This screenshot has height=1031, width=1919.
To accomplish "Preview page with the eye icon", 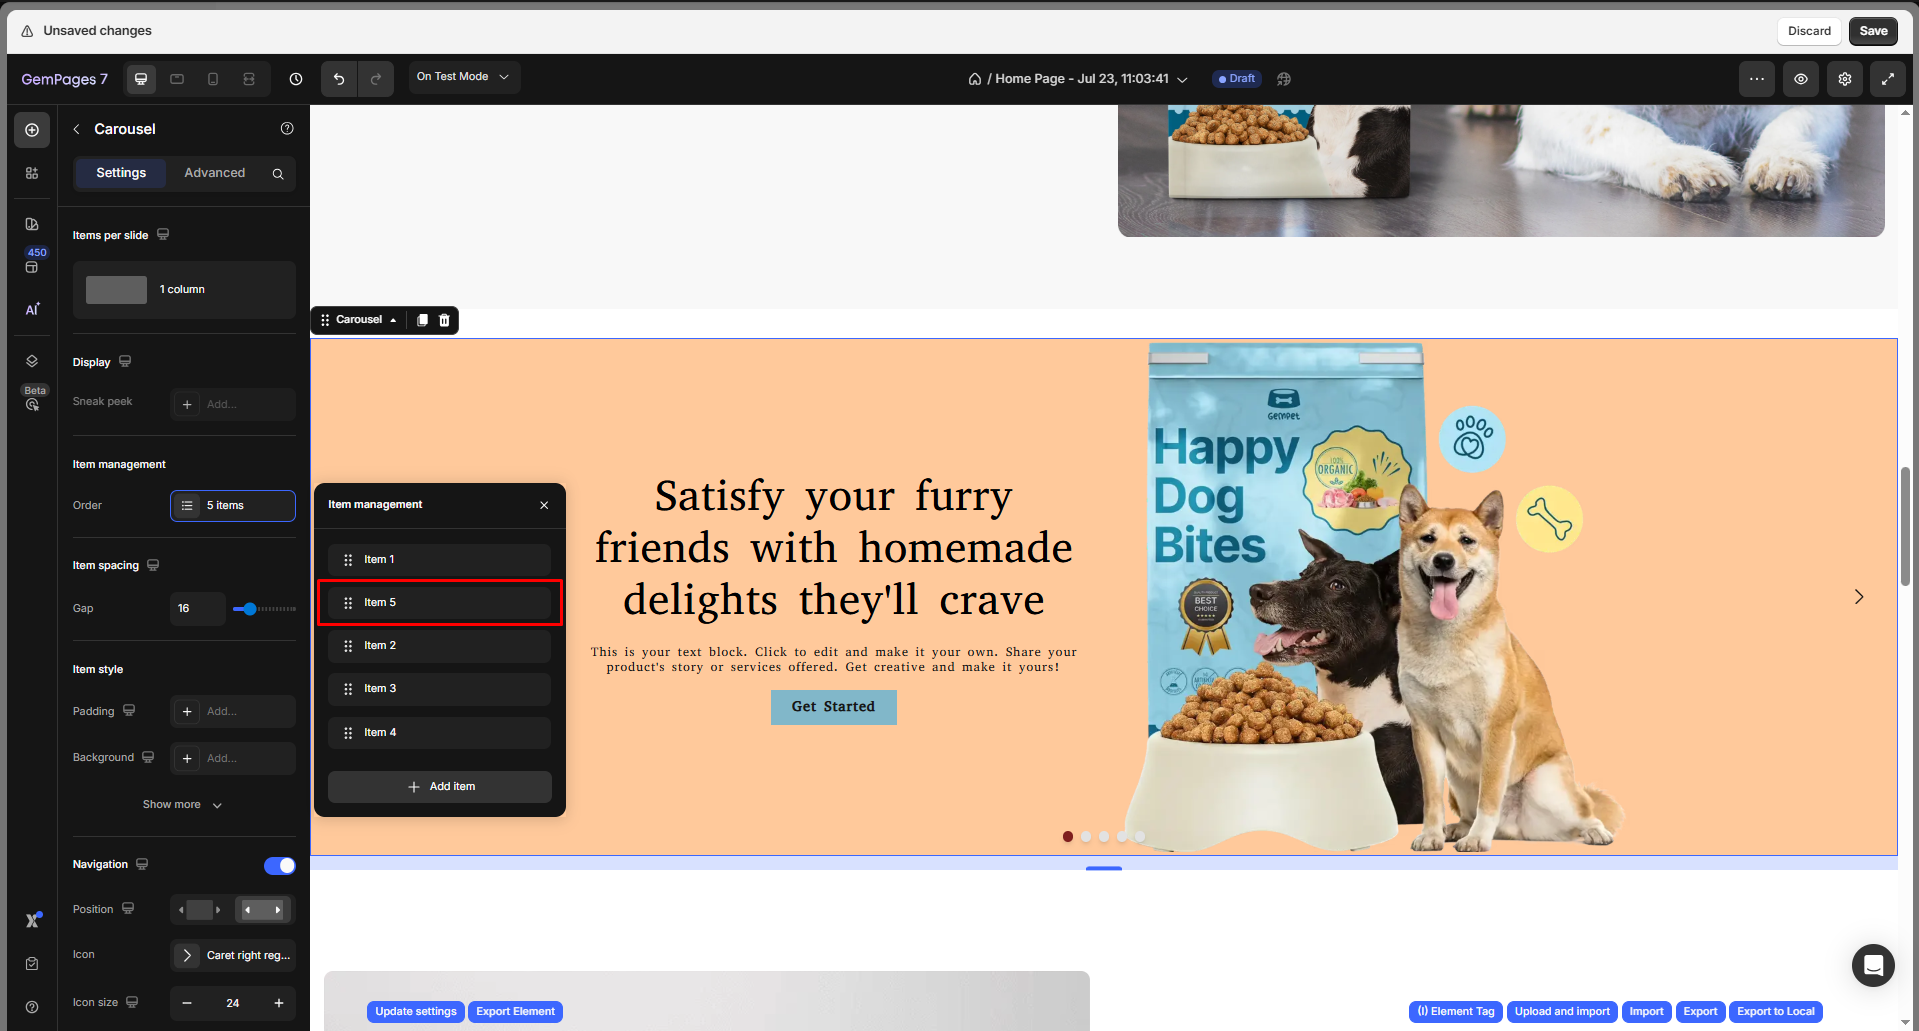I will point(1801,79).
